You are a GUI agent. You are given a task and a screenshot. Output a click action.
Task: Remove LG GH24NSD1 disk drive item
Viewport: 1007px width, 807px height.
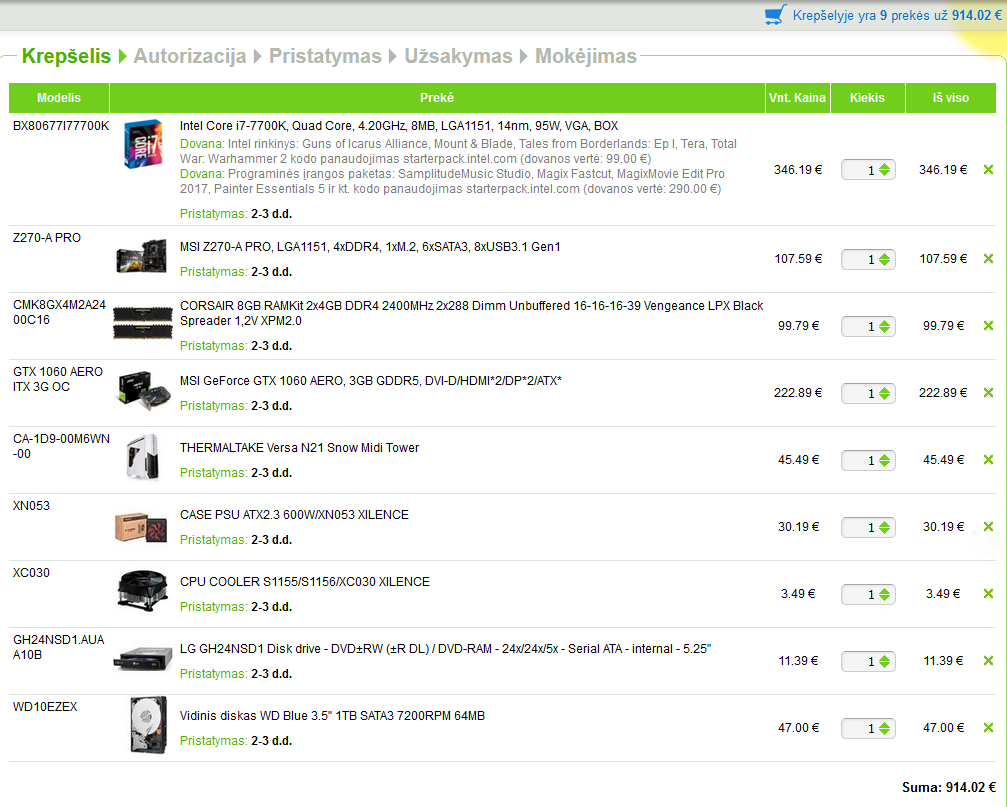click(988, 661)
